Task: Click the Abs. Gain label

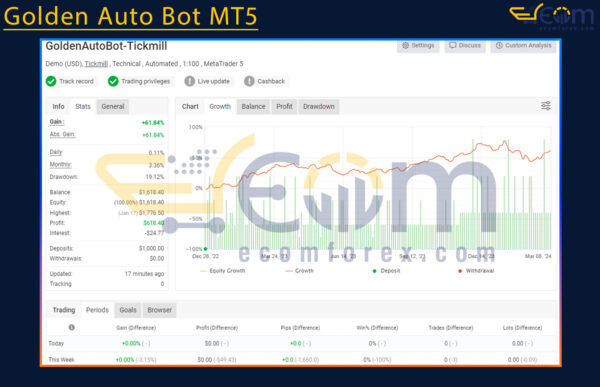Action: [62, 134]
